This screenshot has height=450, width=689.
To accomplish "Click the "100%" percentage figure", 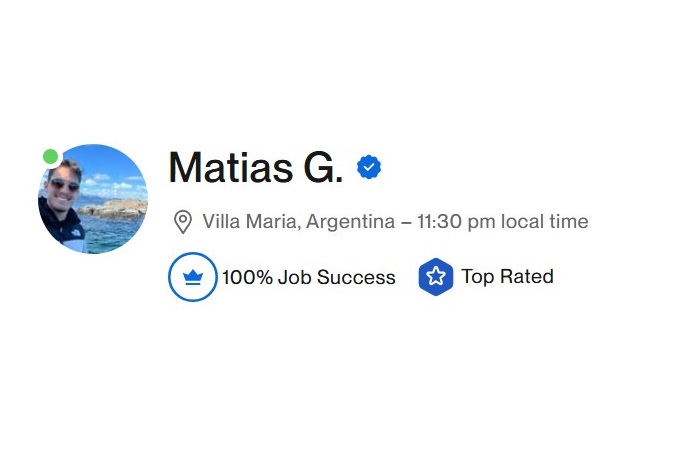I will pyautogui.click(x=247, y=278).
